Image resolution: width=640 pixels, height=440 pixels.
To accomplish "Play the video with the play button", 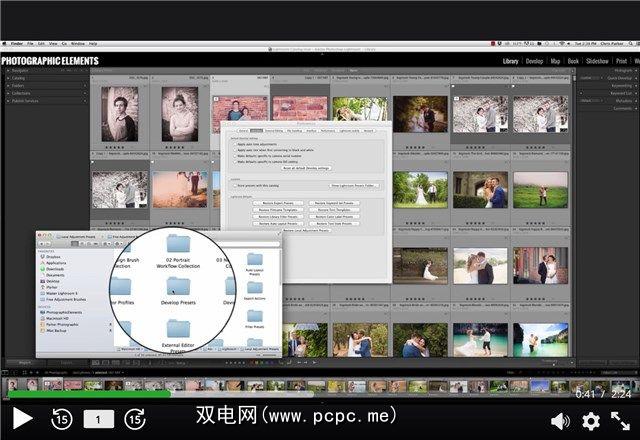I will (x=22, y=419).
